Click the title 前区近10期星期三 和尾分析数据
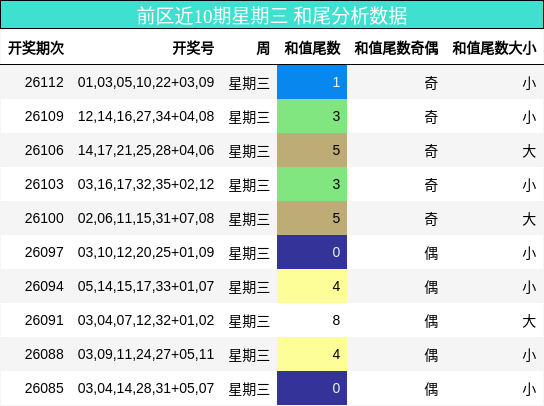The height and width of the screenshot is (406, 544). click(x=272, y=16)
